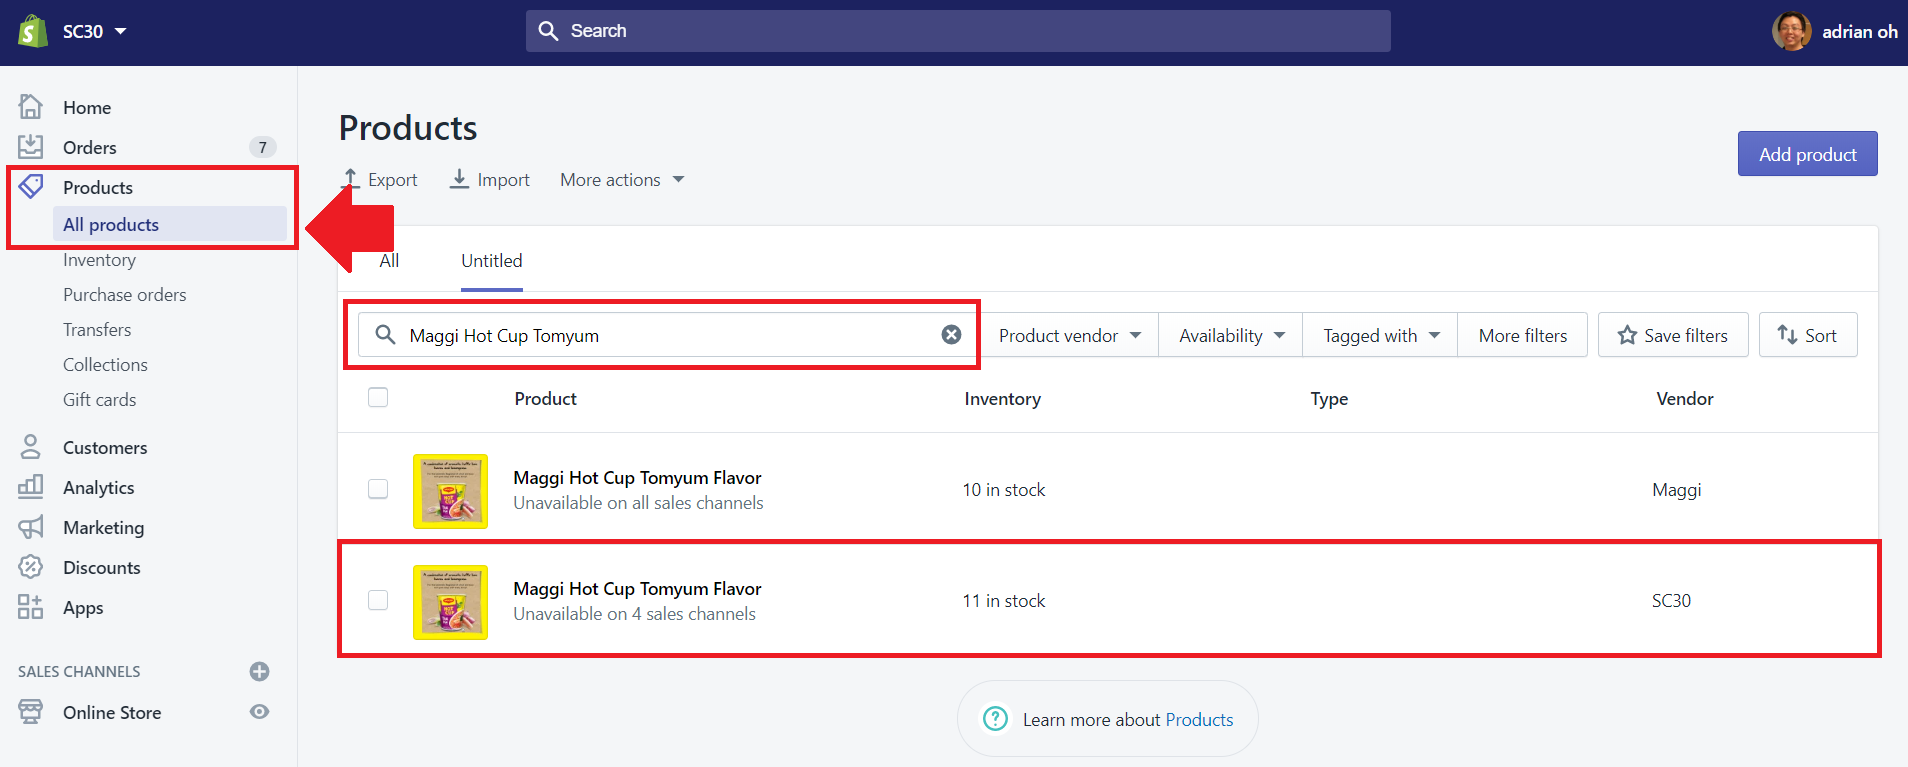Click the Home house icon in sidebar

[31, 106]
